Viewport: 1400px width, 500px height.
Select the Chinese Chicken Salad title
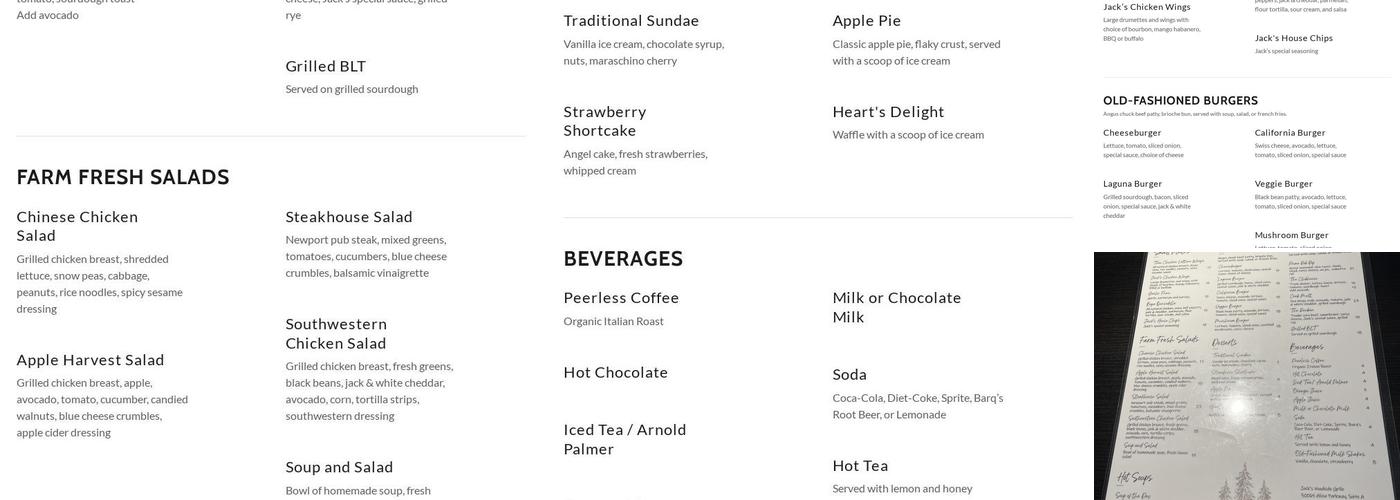(x=77, y=226)
